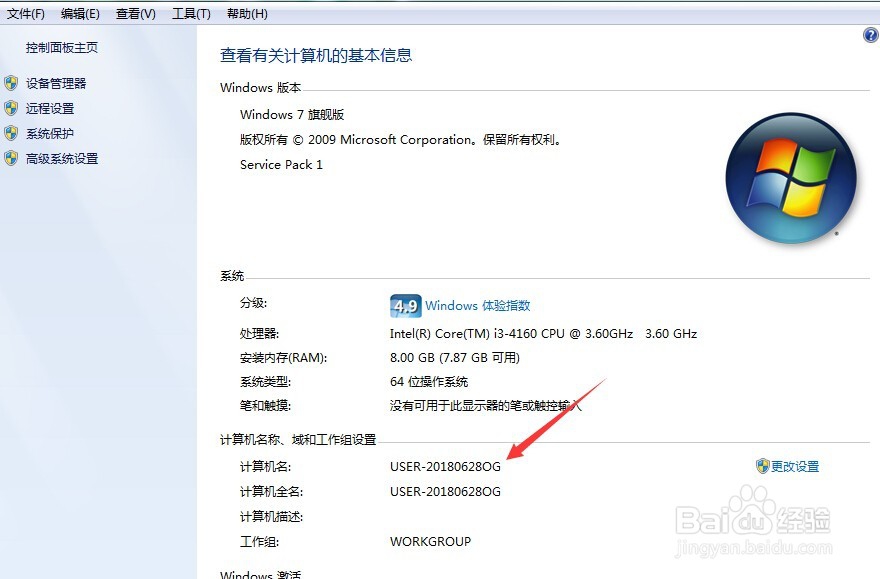880x579 pixels.
Task: Click the Windows 7 旗舰版 text
Action: coord(292,114)
